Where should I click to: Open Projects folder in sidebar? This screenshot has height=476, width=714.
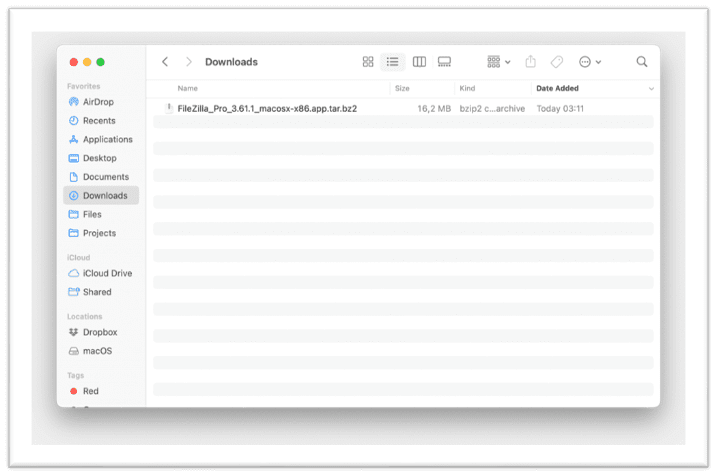pos(101,233)
